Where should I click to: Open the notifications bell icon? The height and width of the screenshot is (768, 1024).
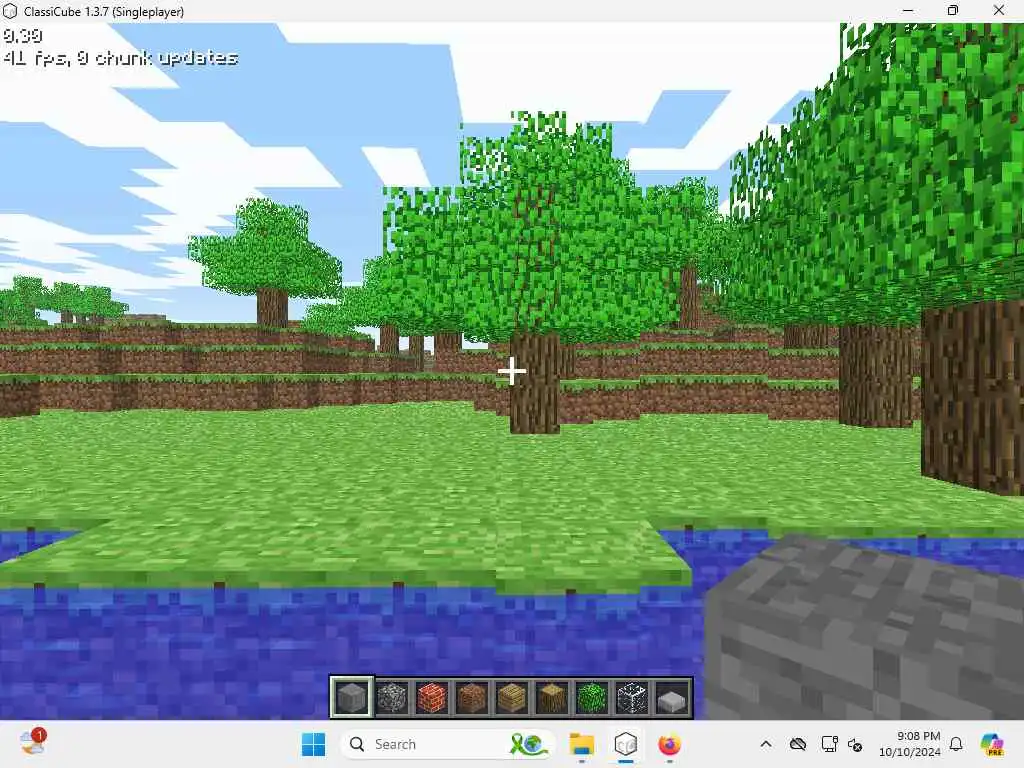pos(956,744)
